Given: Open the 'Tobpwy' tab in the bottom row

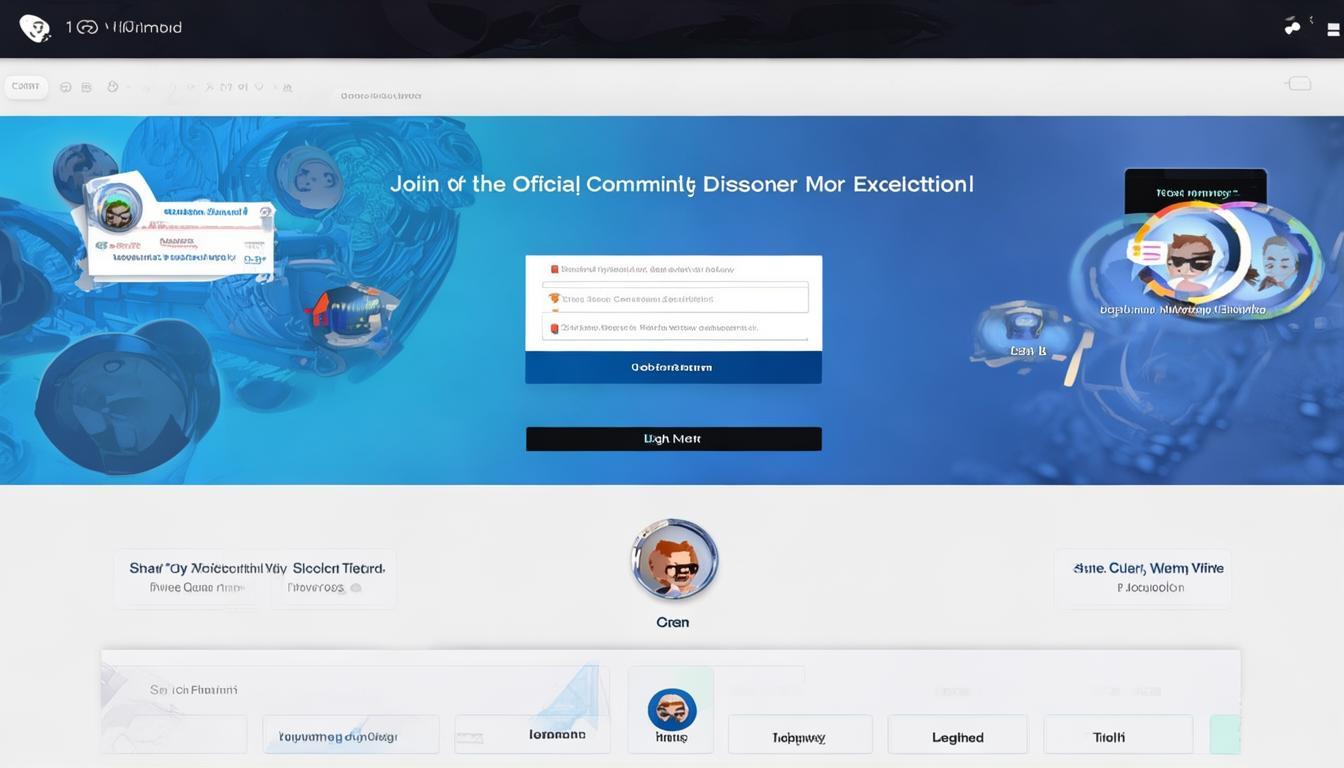Looking at the screenshot, I should point(799,737).
